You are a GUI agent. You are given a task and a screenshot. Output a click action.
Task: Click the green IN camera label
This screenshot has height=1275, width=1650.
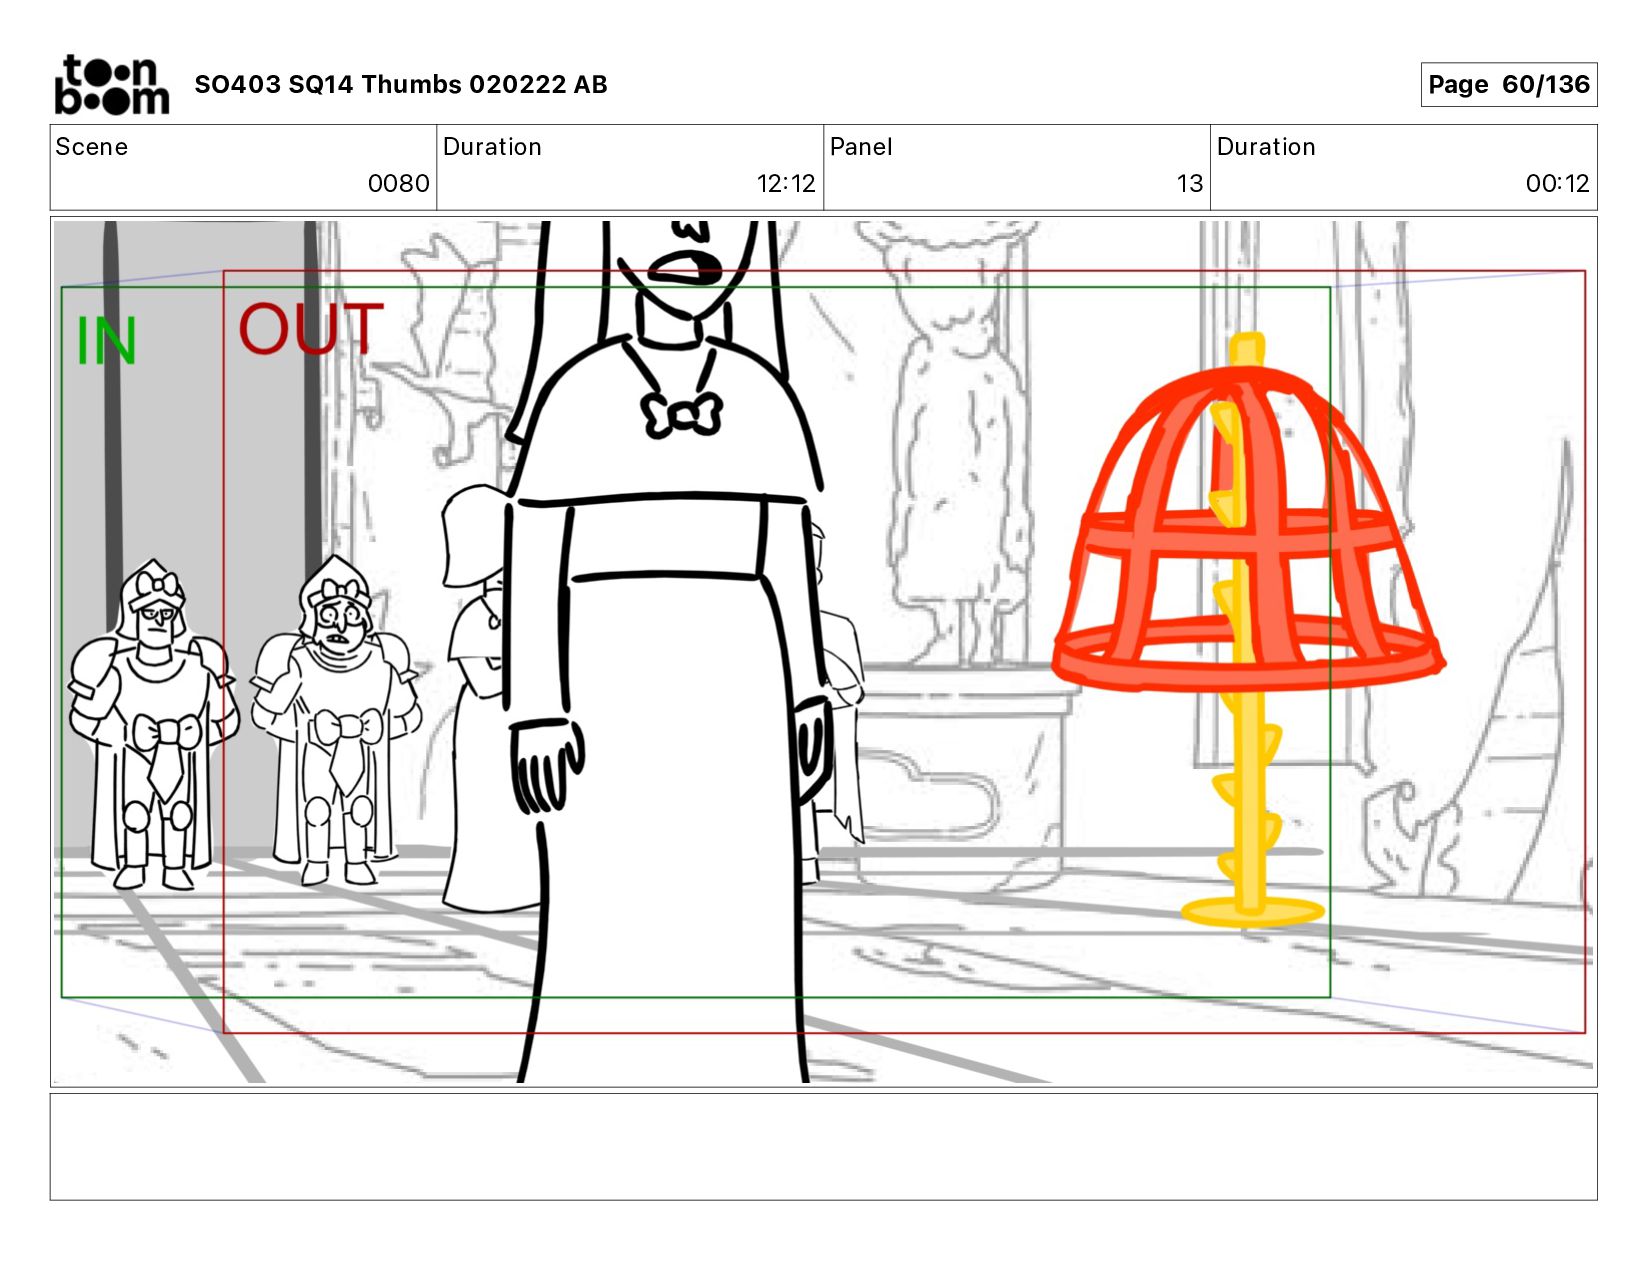[106, 342]
